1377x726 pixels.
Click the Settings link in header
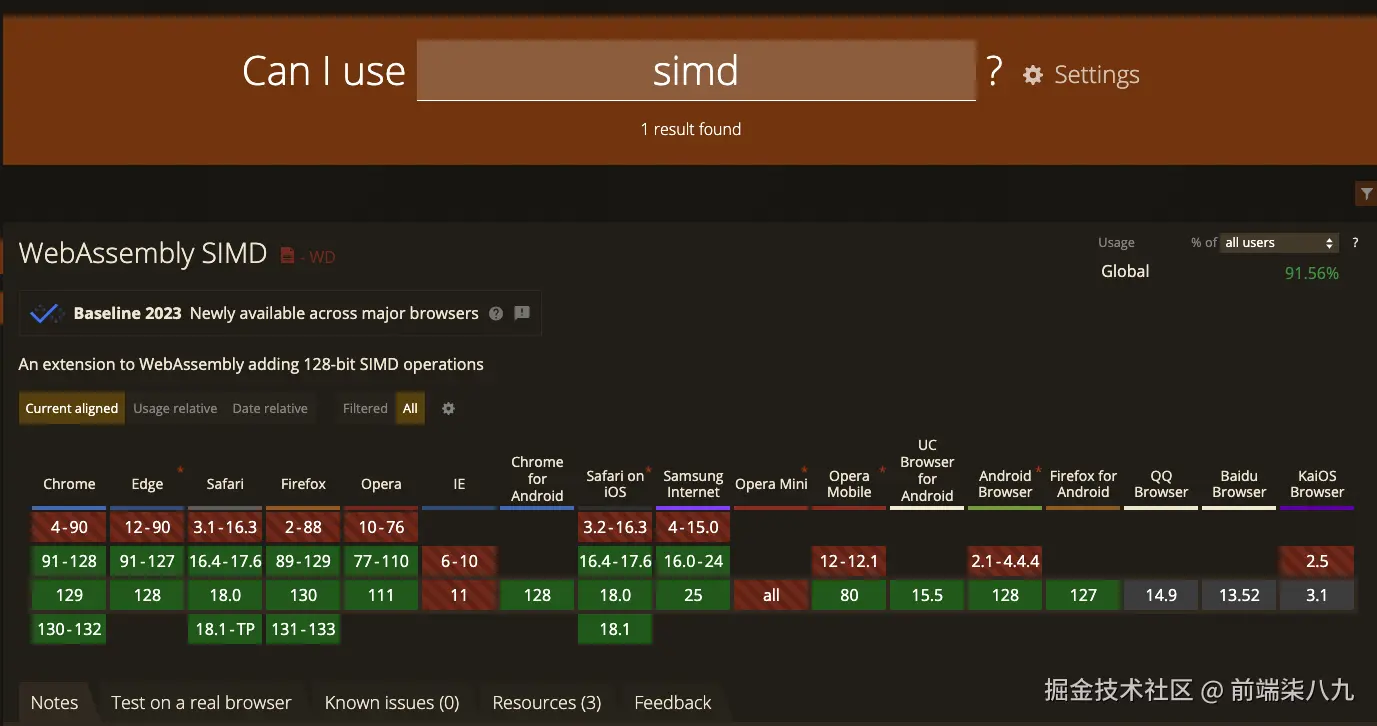tap(1097, 75)
